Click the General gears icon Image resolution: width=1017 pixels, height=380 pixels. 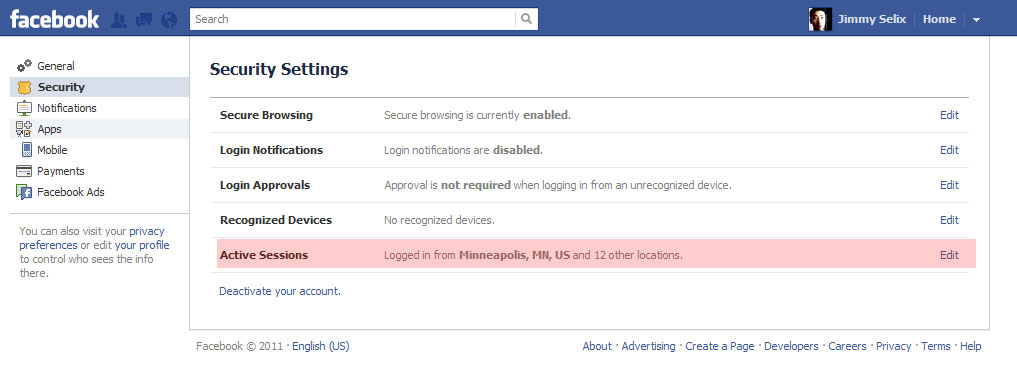(25, 65)
